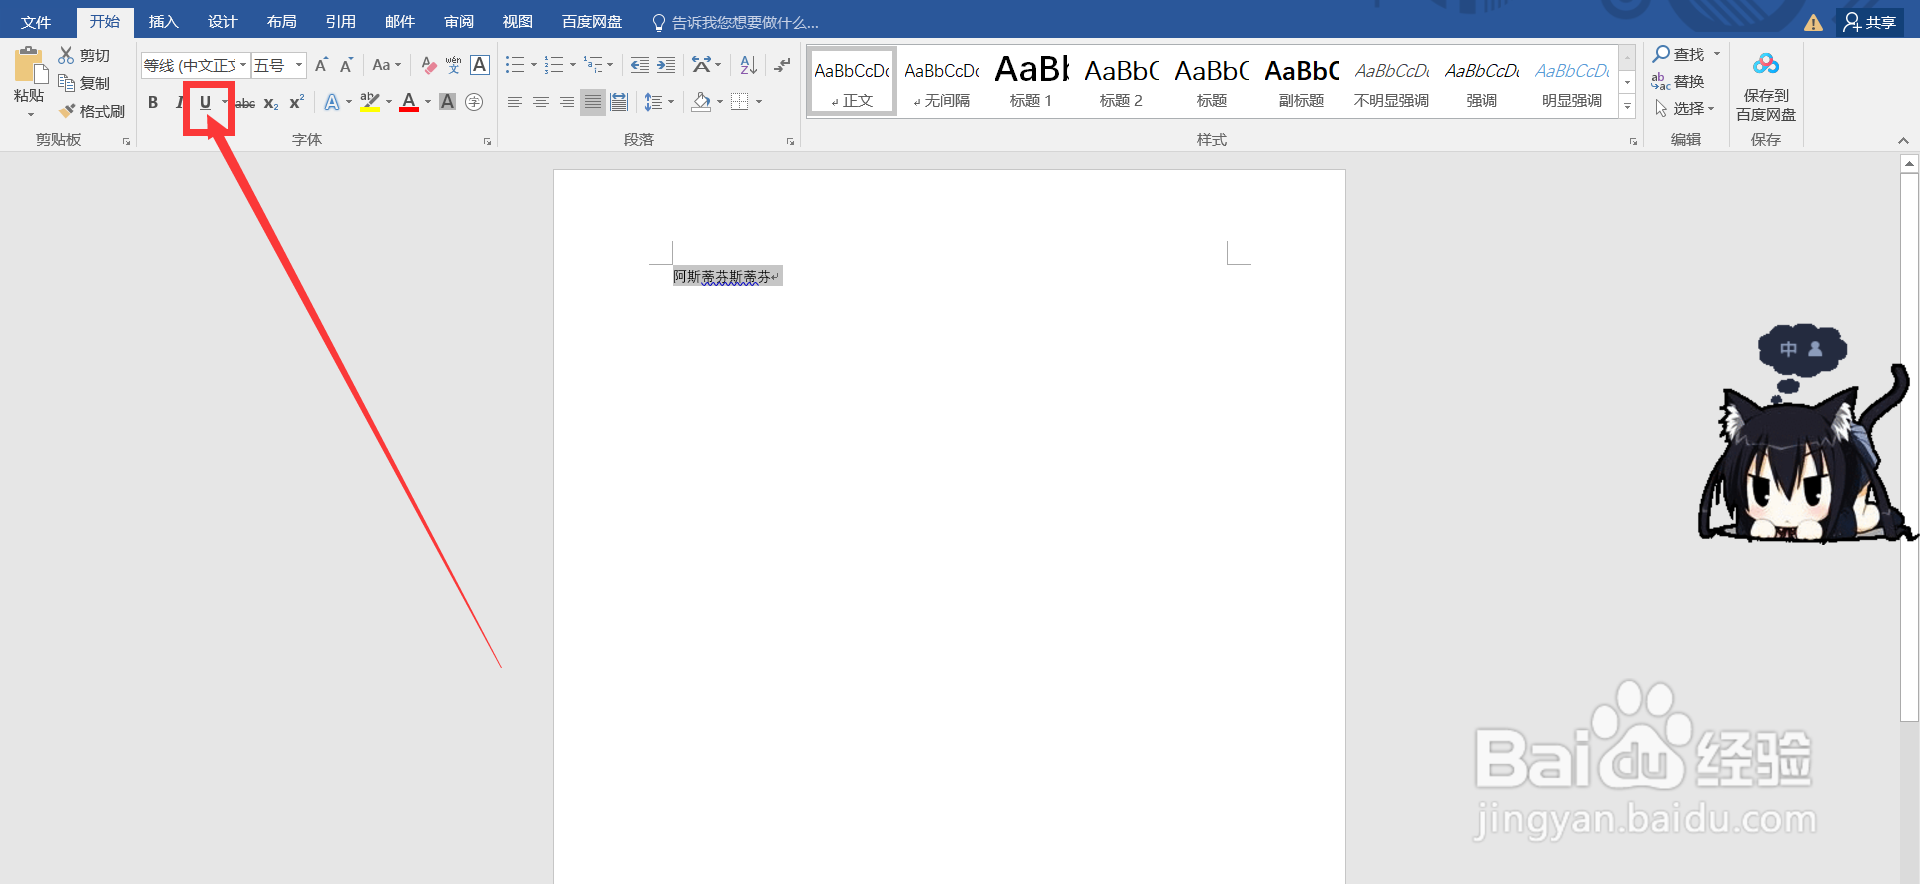Toggle Subscript formatting

(271, 102)
